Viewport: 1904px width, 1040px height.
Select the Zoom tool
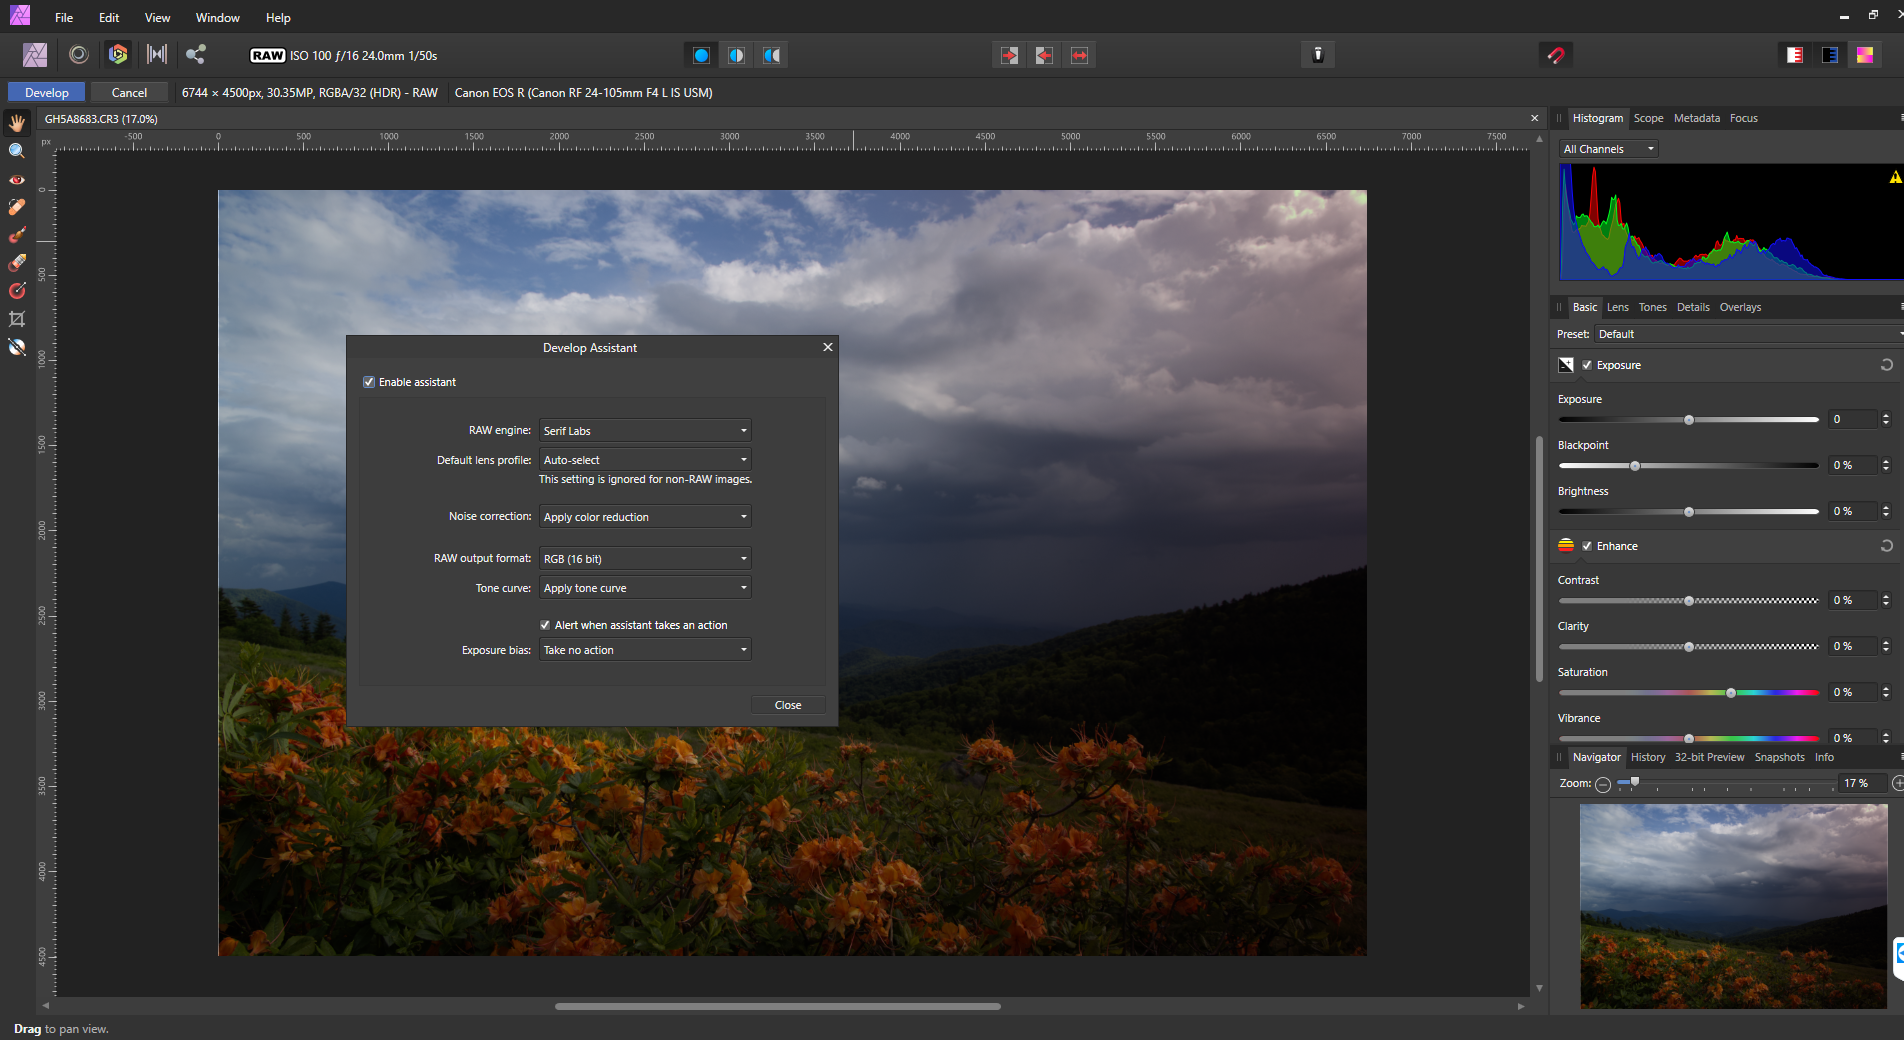pyautogui.click(x=17, y=151)
